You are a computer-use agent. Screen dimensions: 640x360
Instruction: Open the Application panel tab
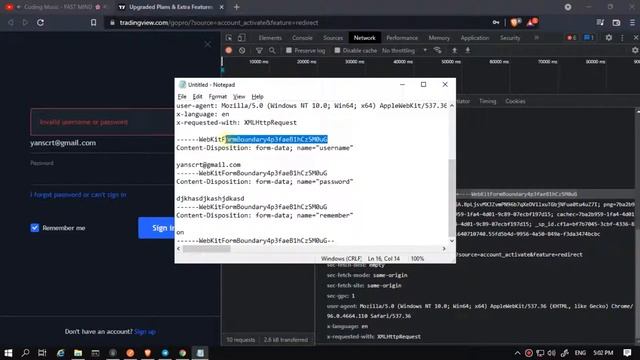(x=475, y=38)
